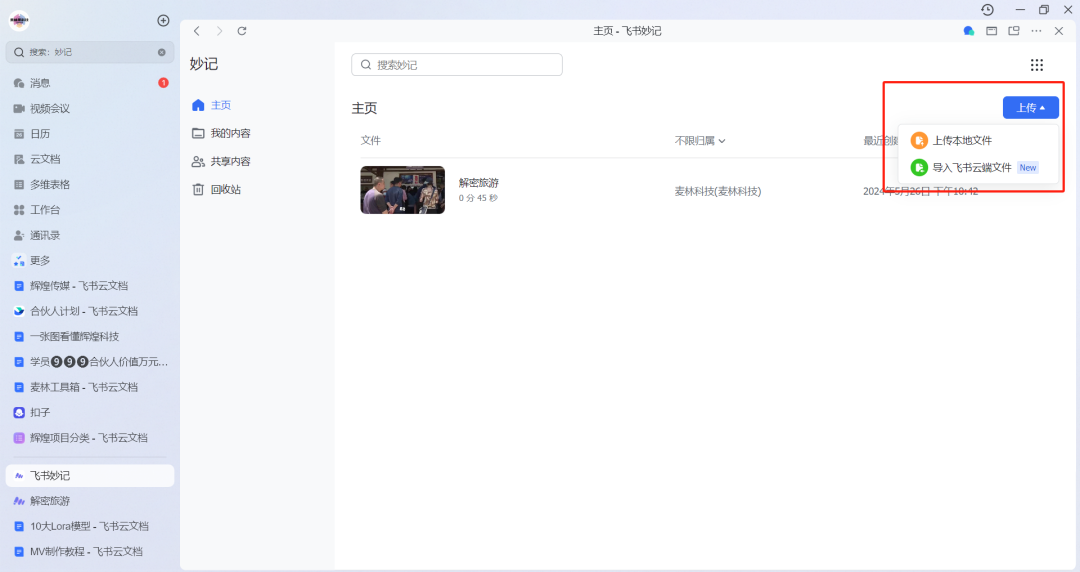The height and width of the screenshot is (572, 1080).
Task: Select 上传本地文件 from the upload menu
Action: click(977, 141)
